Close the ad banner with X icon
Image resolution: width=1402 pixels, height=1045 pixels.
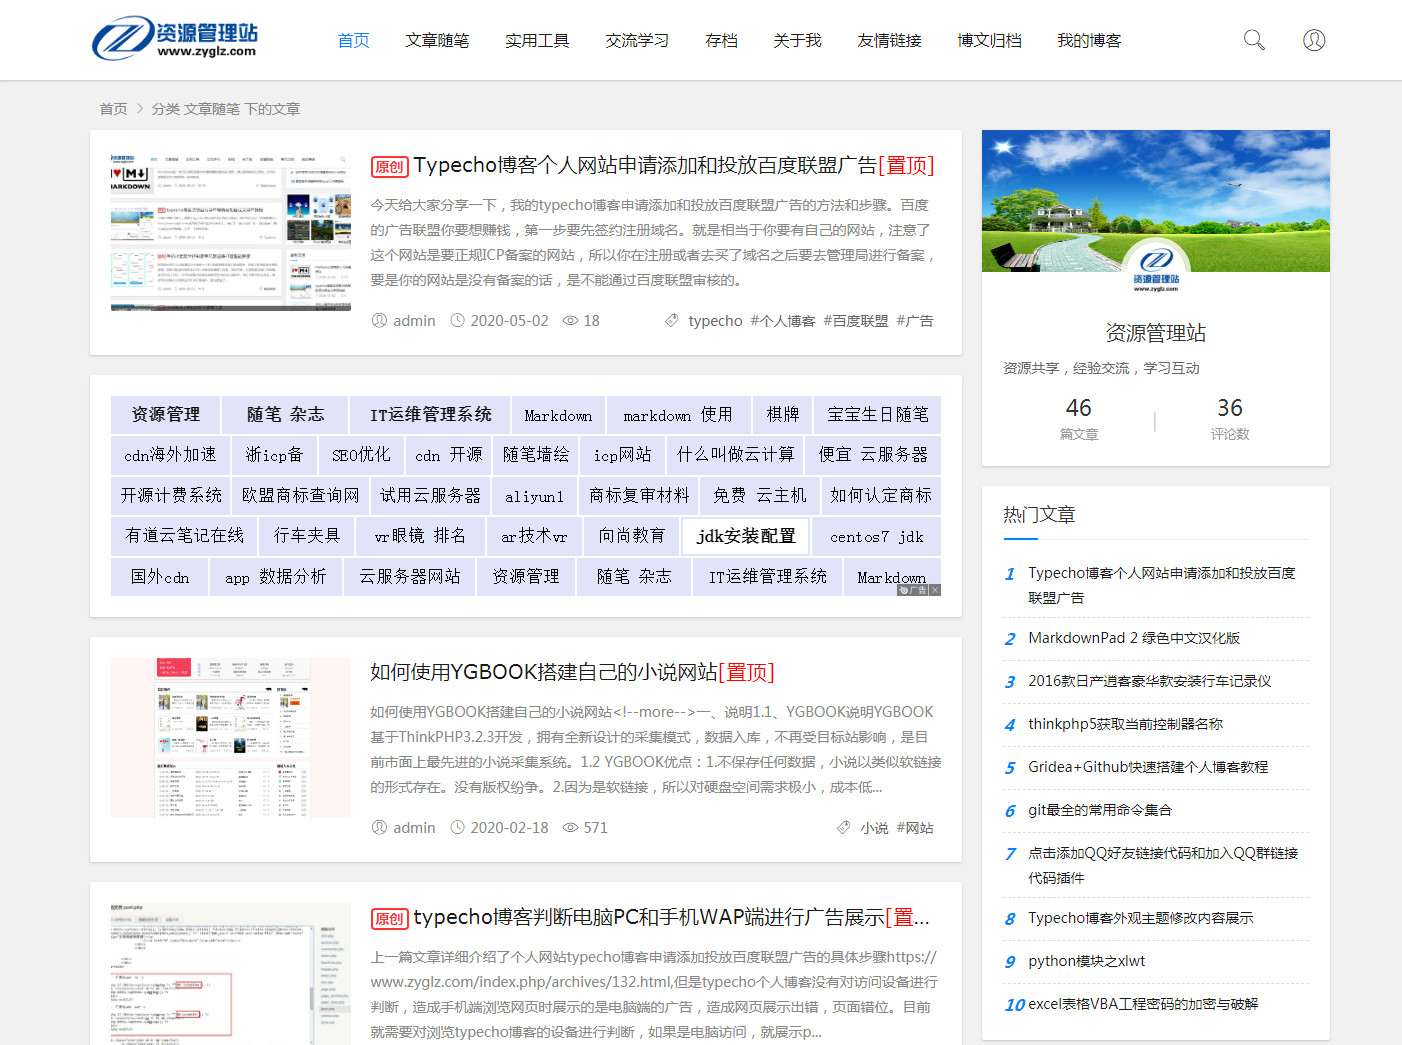(935, 590)
